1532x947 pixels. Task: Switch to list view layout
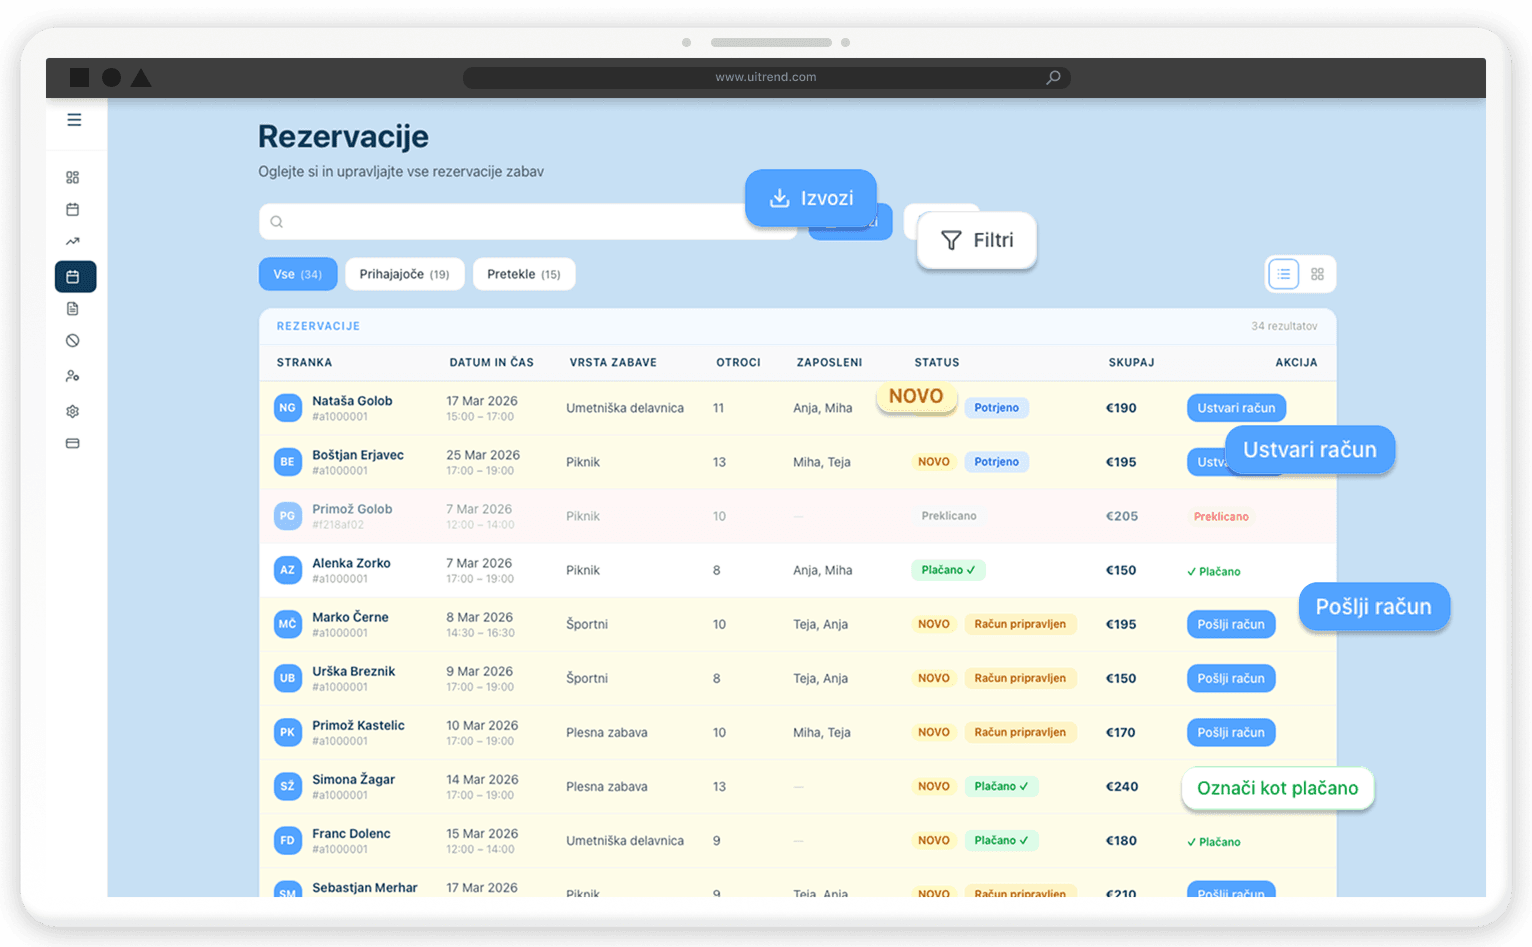coord(1283,274)
